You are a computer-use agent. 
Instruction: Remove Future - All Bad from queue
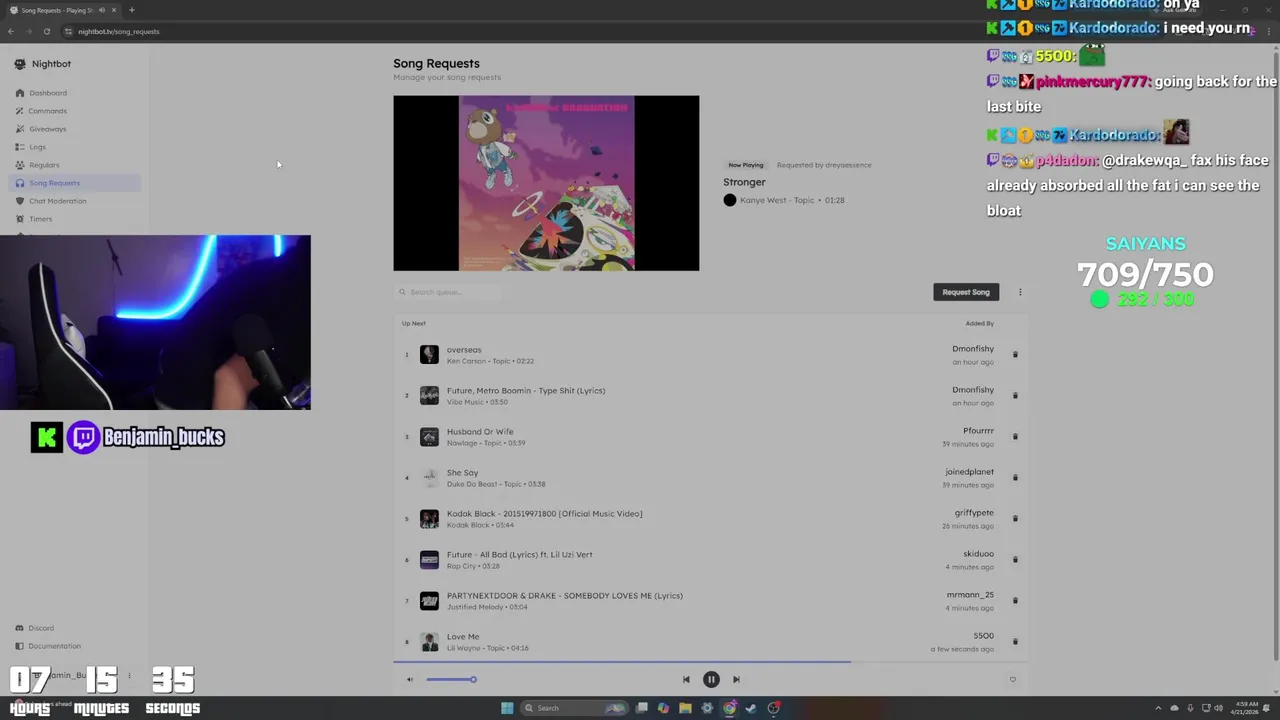(1015, 559)
